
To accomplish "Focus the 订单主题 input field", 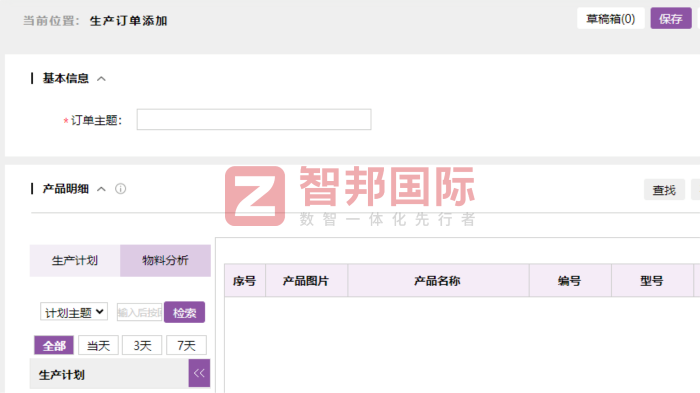I will [254, 120].
